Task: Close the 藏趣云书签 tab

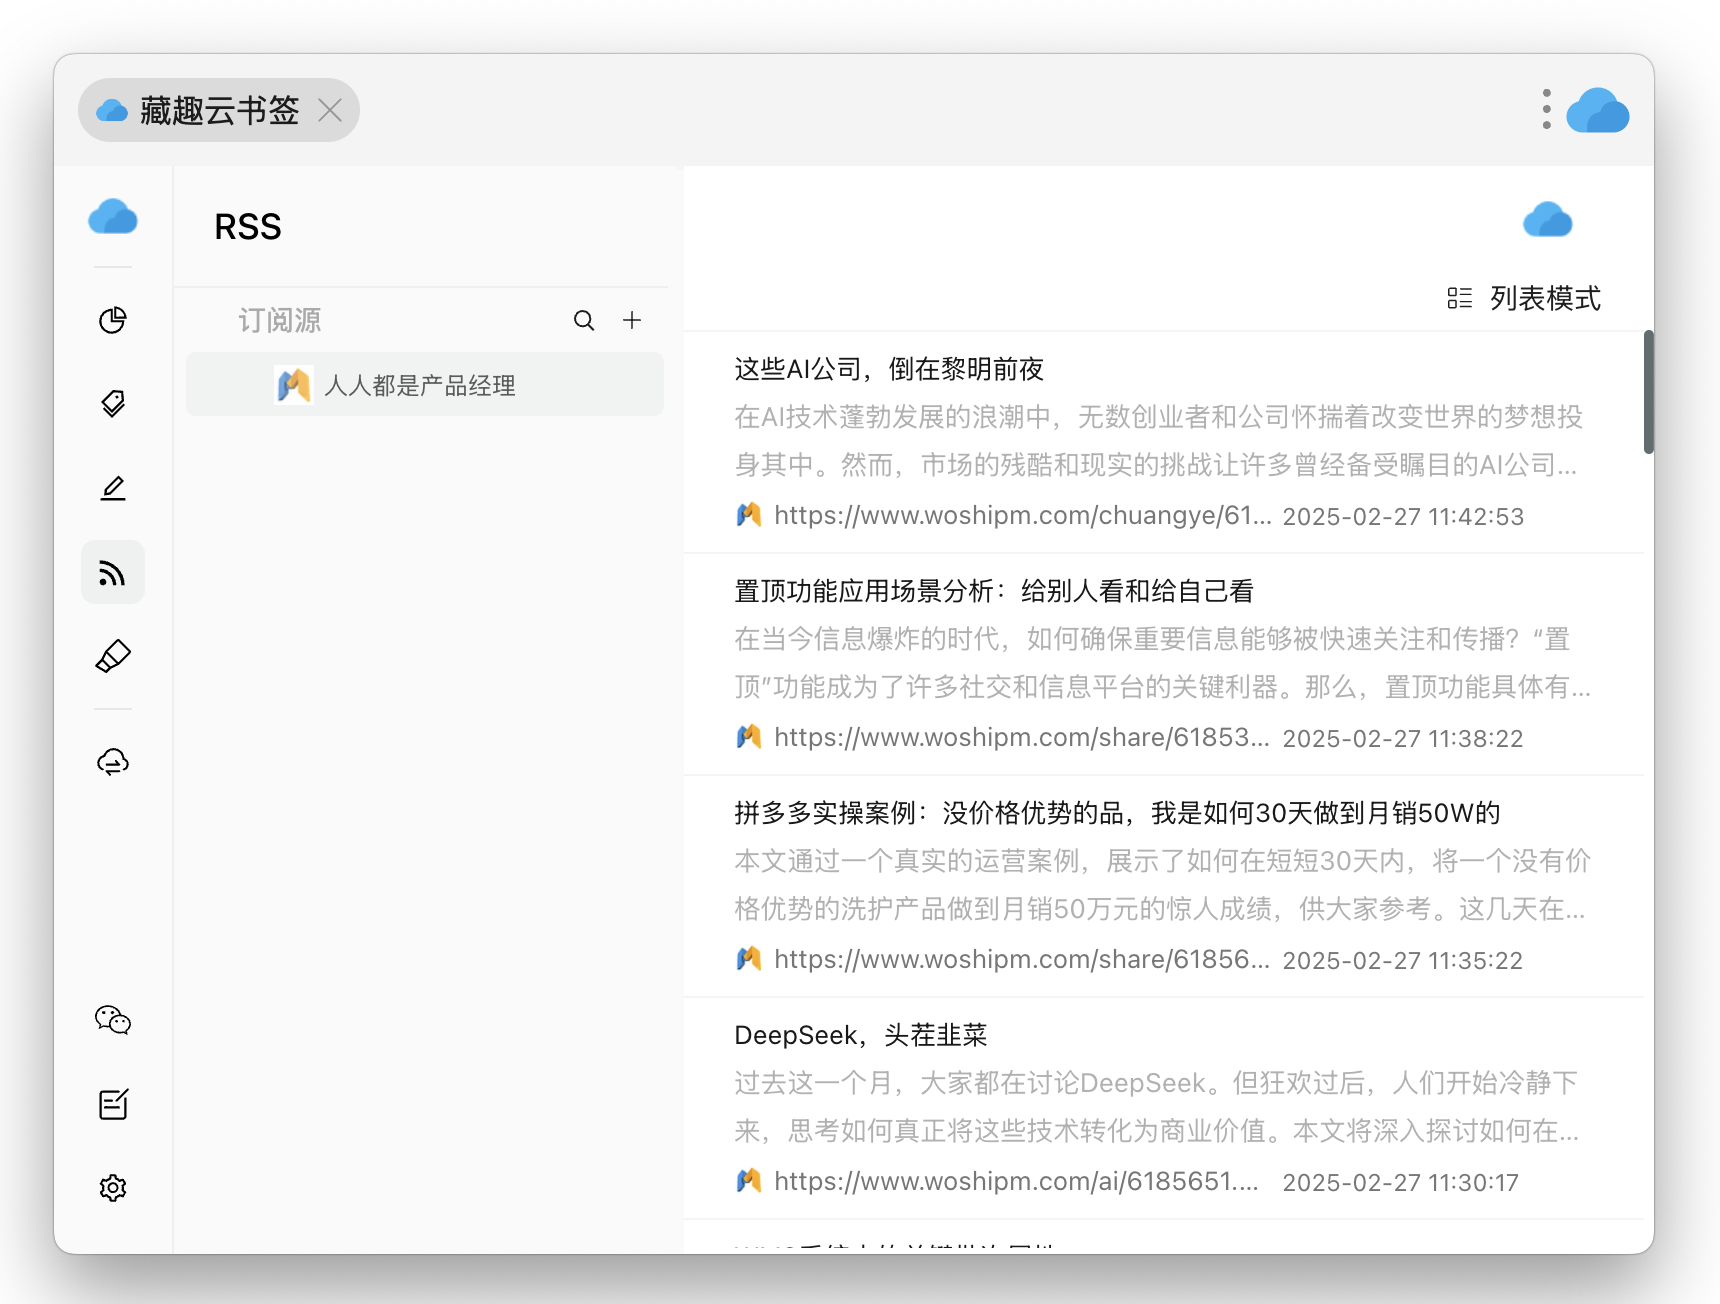Action: [x=330, y=110]
